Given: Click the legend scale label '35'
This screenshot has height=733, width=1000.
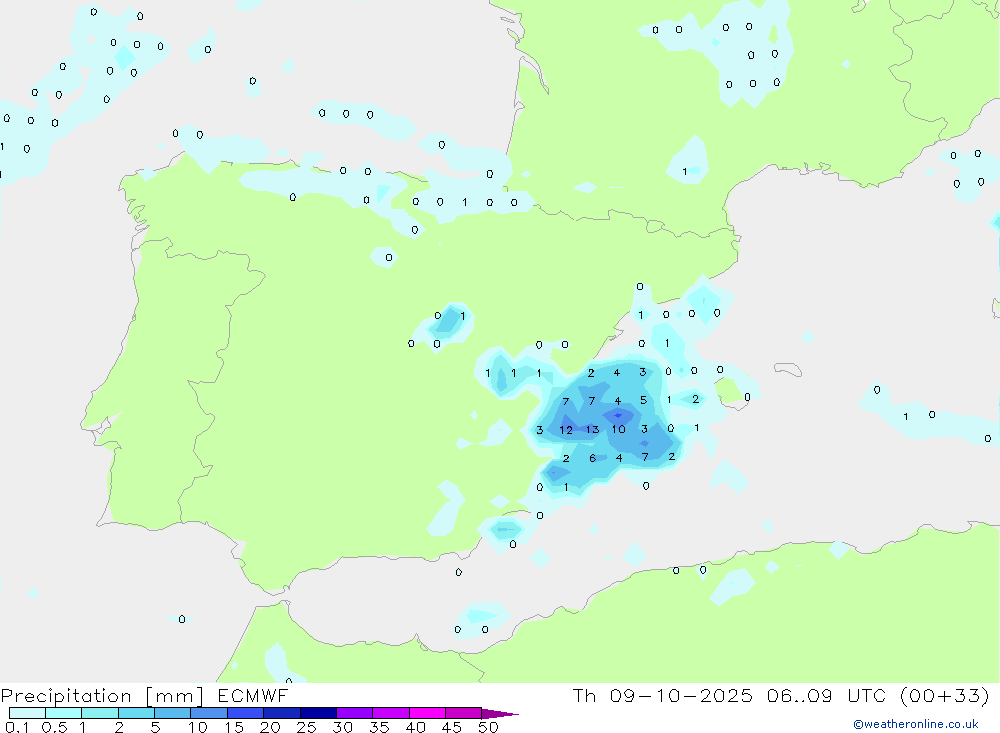Looking at the screenshot, I should pos(379,727).
